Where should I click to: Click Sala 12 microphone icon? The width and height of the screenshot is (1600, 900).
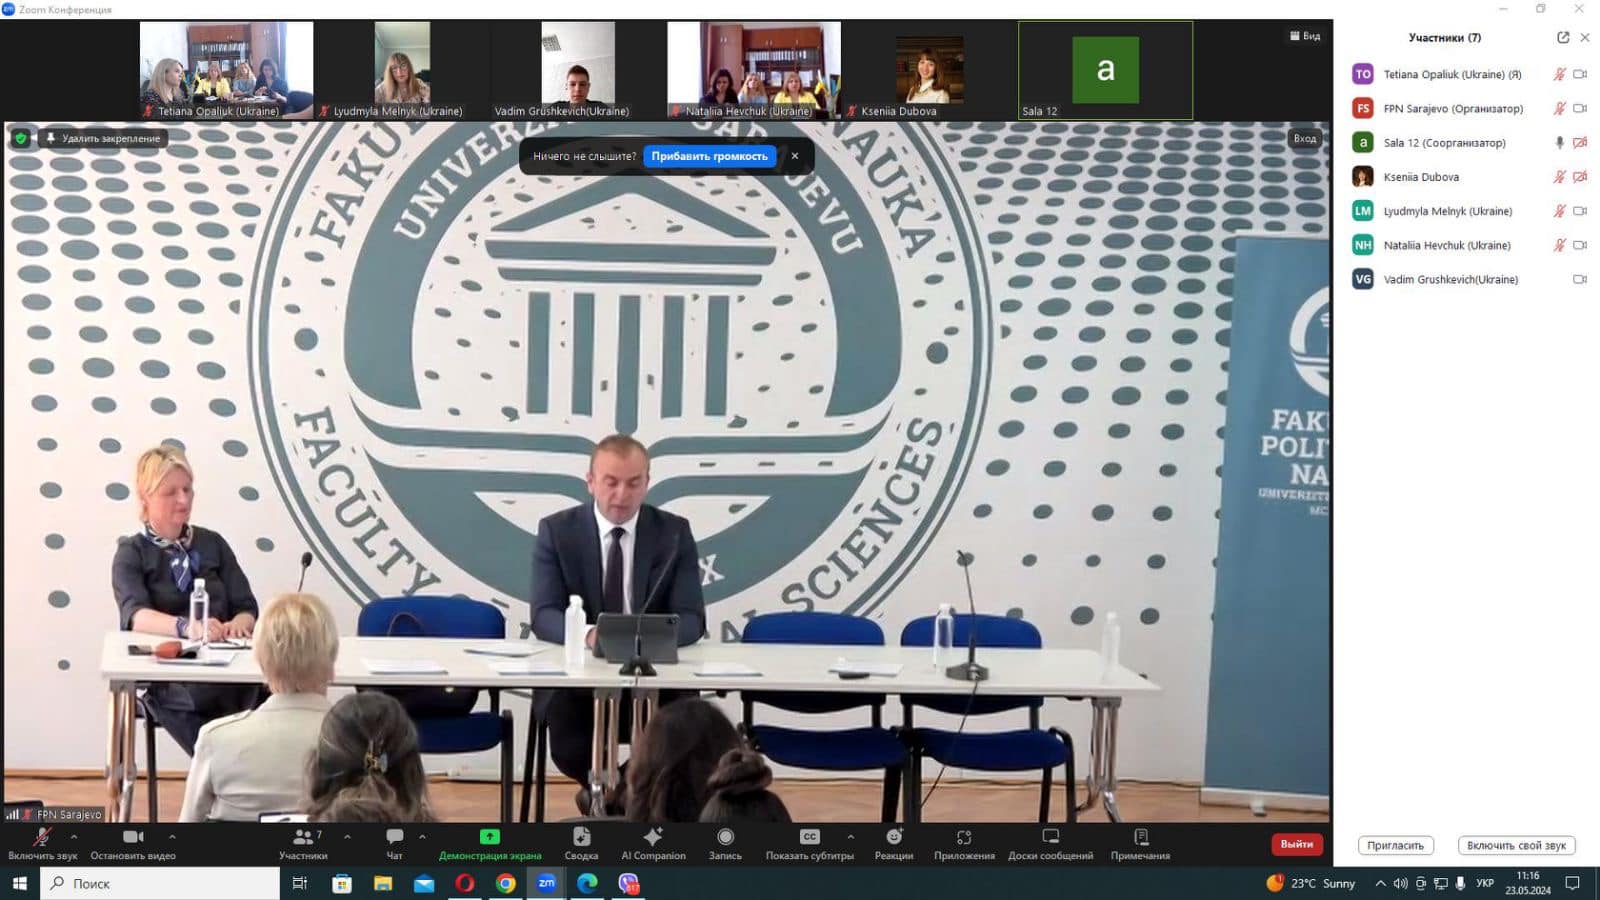tap(1559, 142)
